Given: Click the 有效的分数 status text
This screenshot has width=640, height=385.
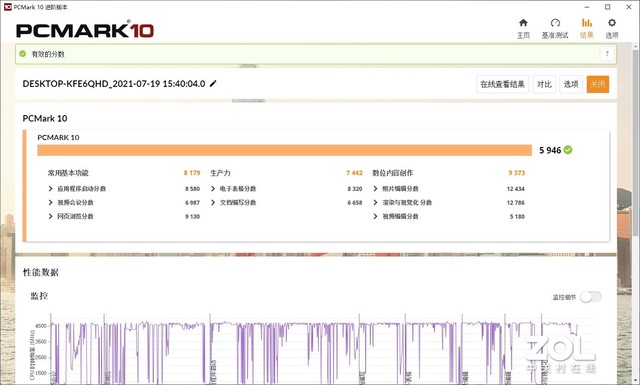Looking at the screenshot, I should 48,54.
